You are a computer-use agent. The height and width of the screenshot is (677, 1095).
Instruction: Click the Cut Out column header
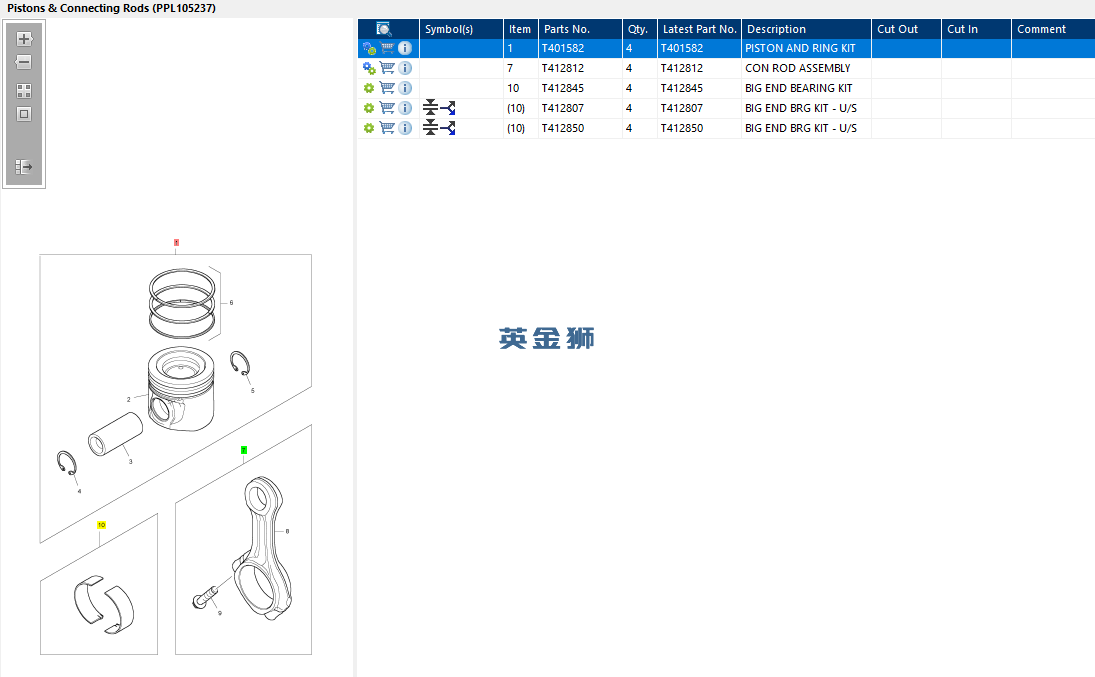pyautogui.click(x=906, y=29)
